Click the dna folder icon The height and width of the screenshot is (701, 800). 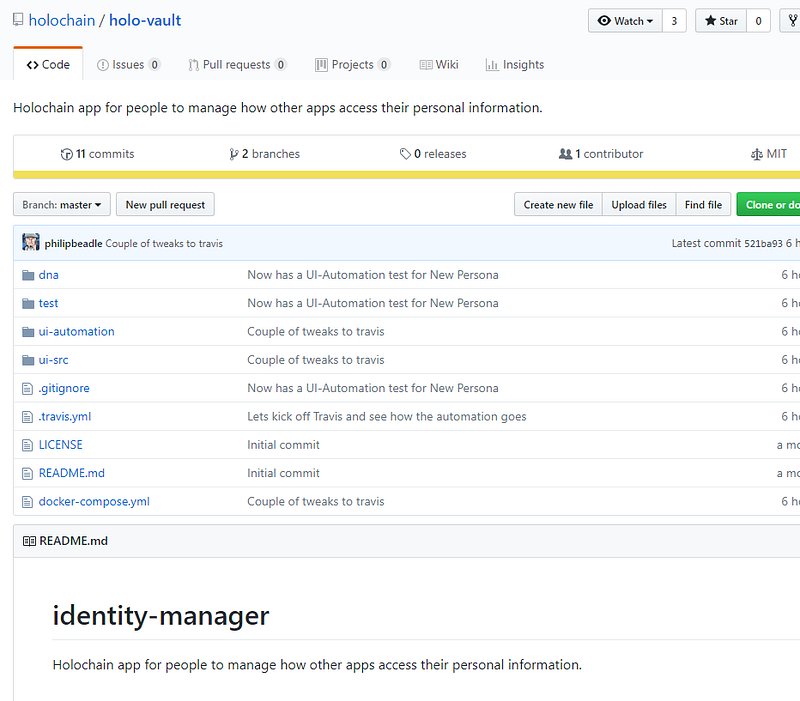coord(28,275)
